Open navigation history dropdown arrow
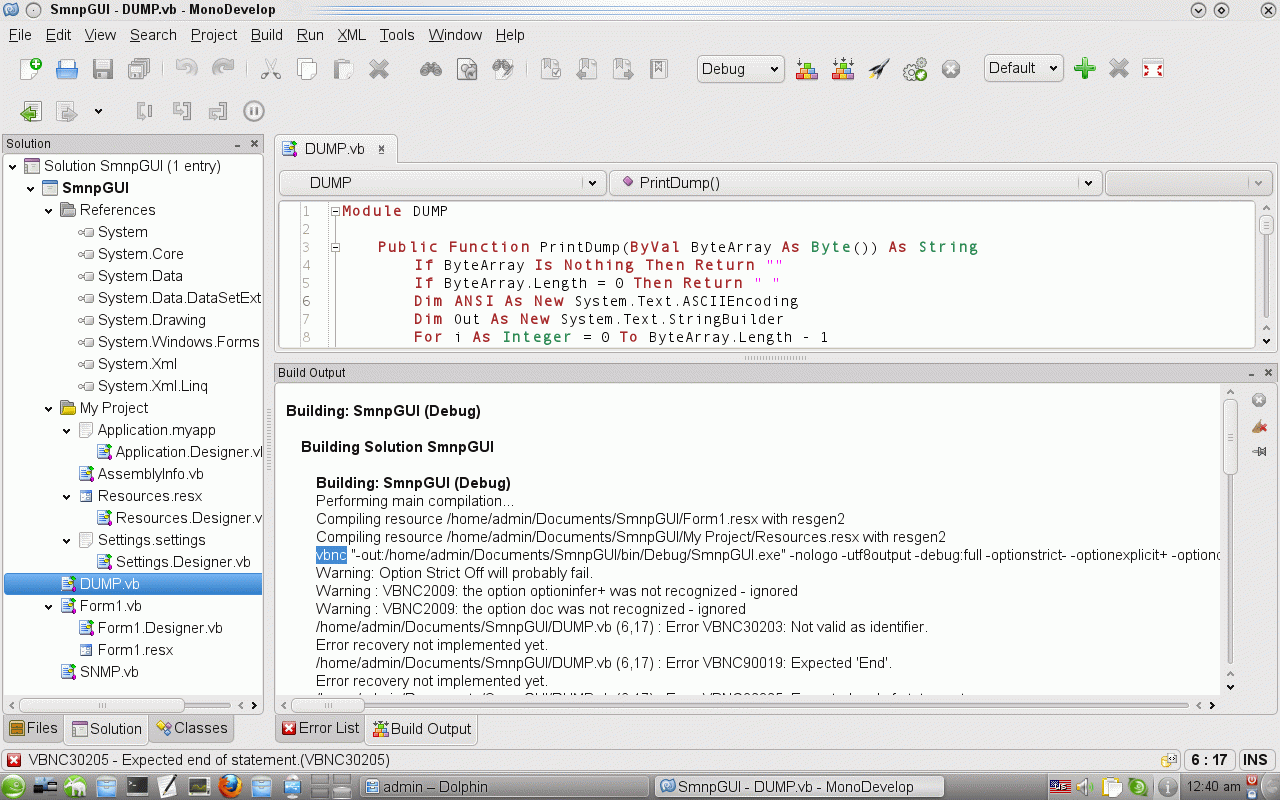 (98, 111)
